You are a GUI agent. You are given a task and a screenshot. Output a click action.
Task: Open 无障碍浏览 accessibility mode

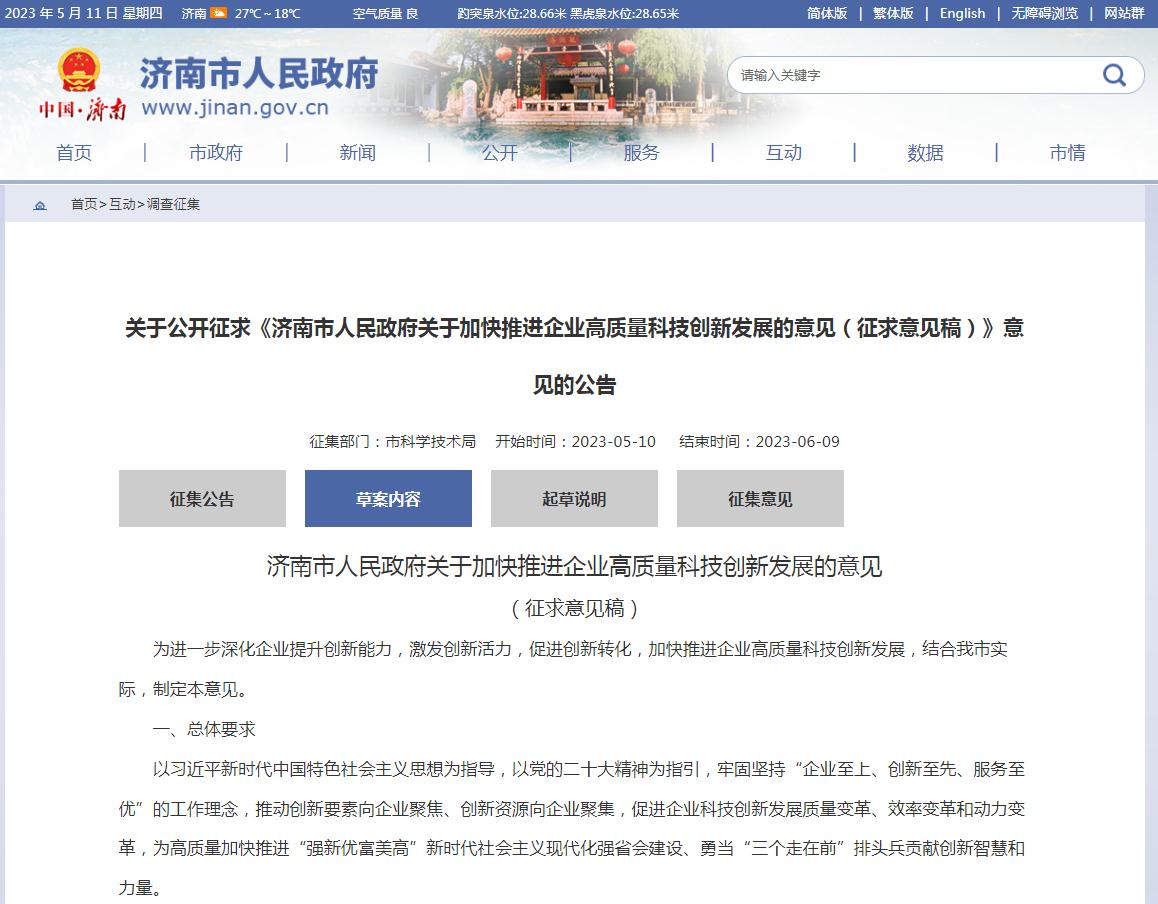pos(1044,14)
